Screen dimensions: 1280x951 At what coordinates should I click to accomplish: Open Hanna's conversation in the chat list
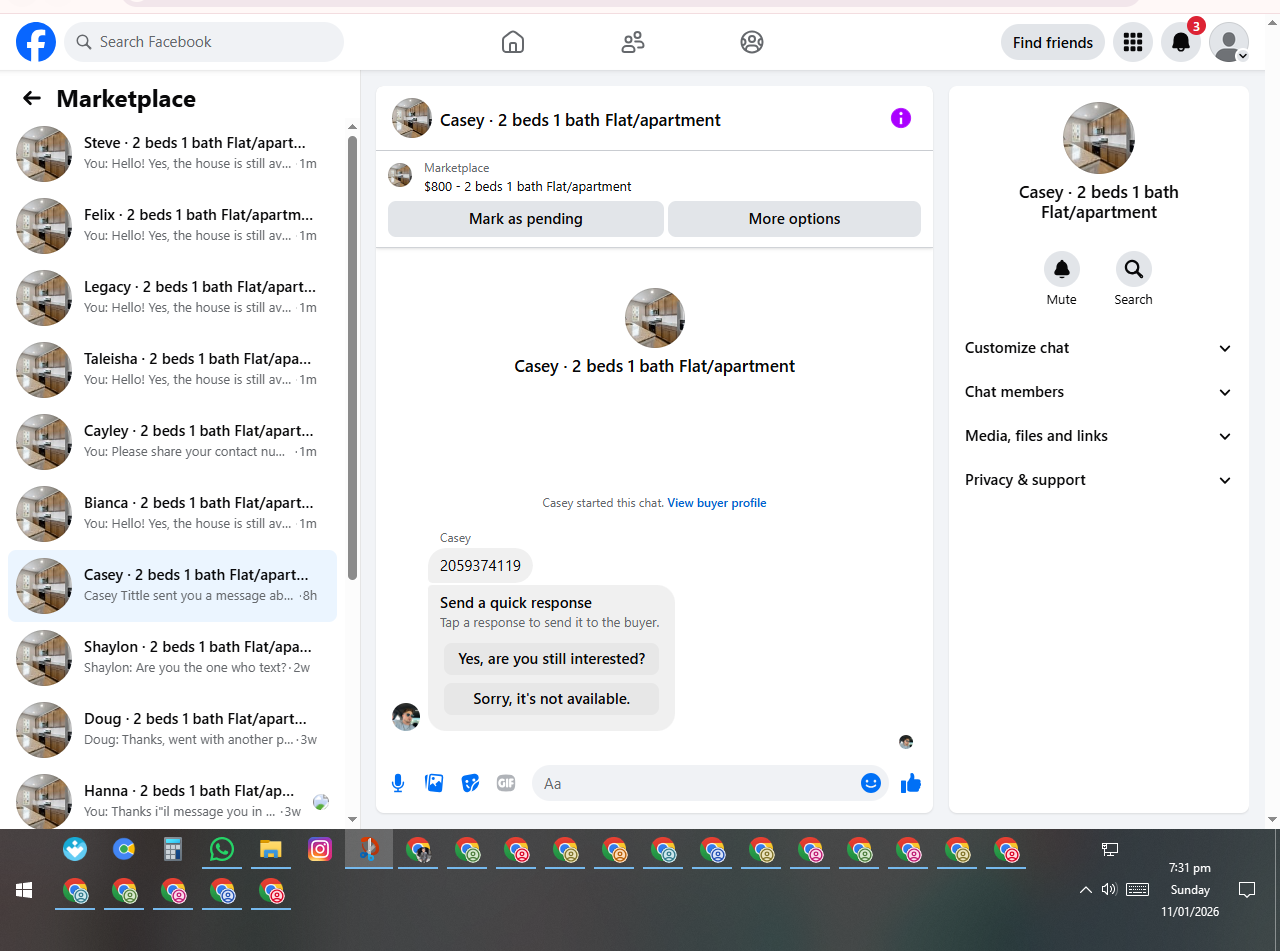[x=172, y=798]
